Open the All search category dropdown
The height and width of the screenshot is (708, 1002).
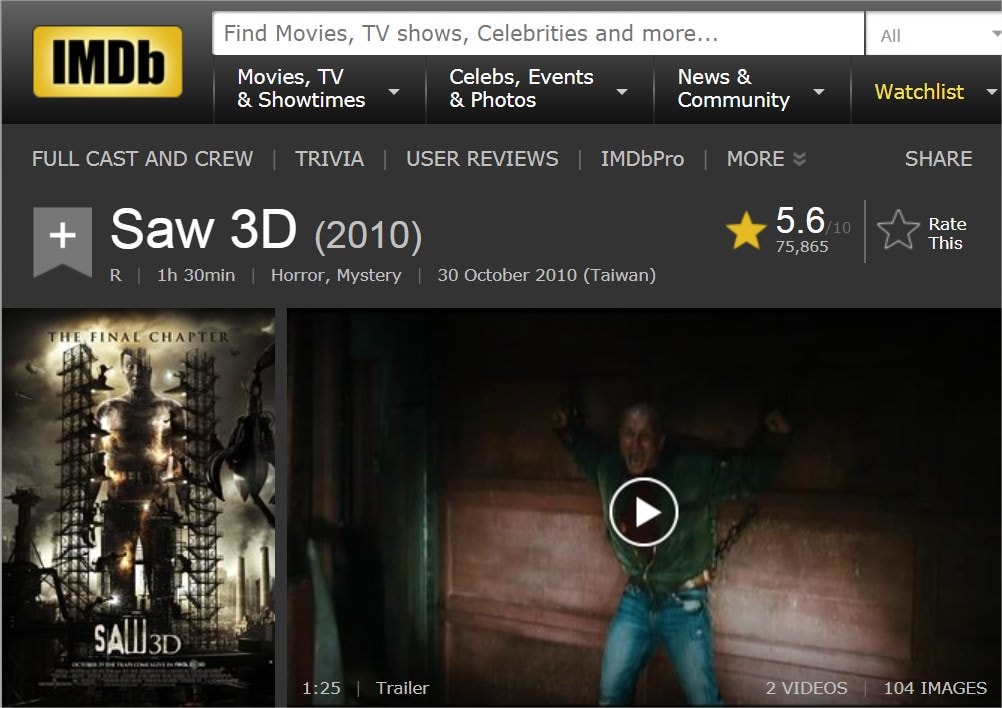pyautogui.click(x=932, y=35)
